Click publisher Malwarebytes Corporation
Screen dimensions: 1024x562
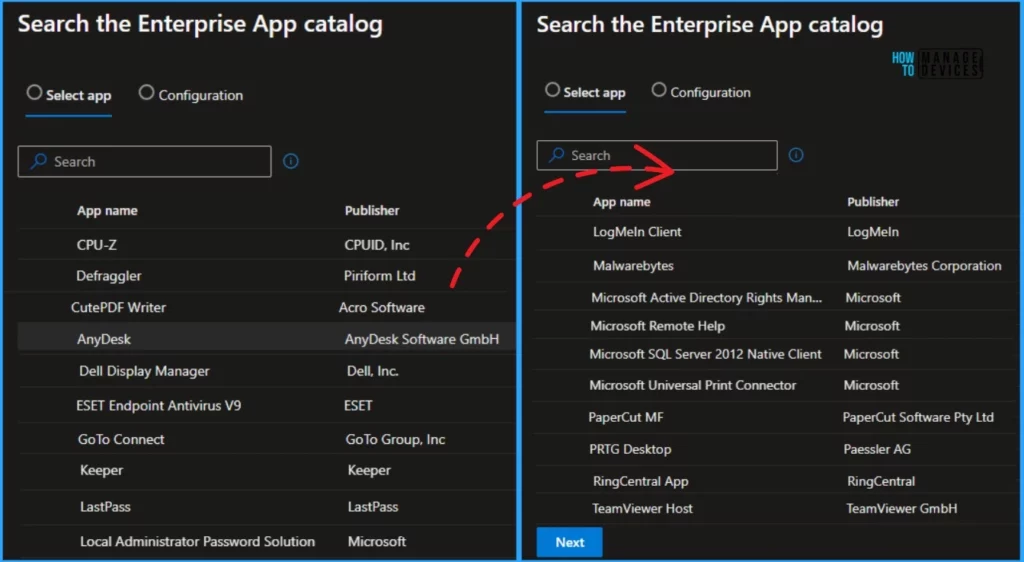point(924,266)
